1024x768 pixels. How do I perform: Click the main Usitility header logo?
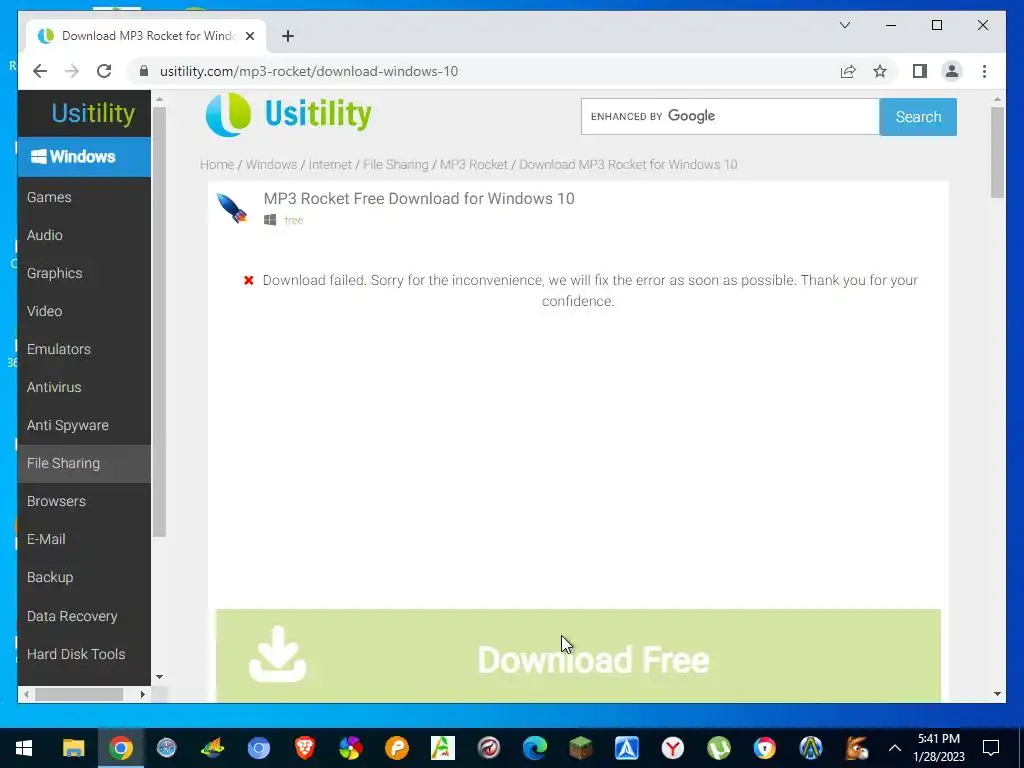point(289,114)
